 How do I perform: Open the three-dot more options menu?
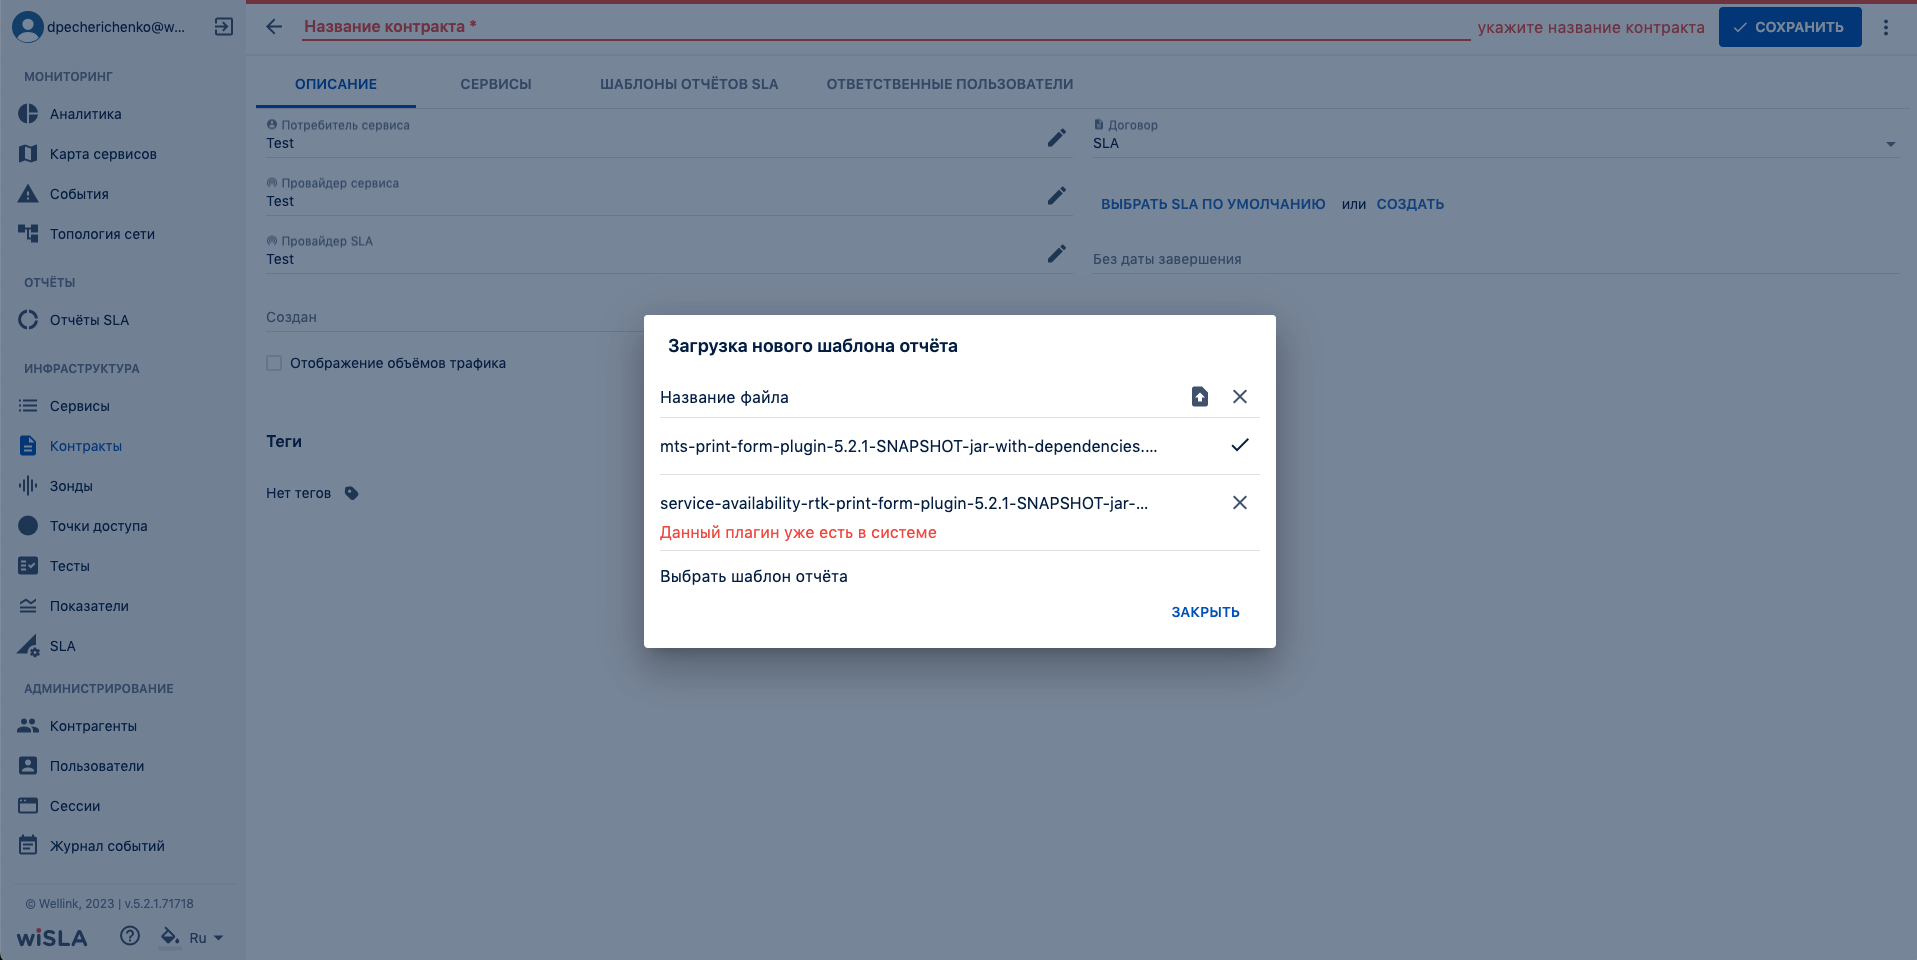1886,27
